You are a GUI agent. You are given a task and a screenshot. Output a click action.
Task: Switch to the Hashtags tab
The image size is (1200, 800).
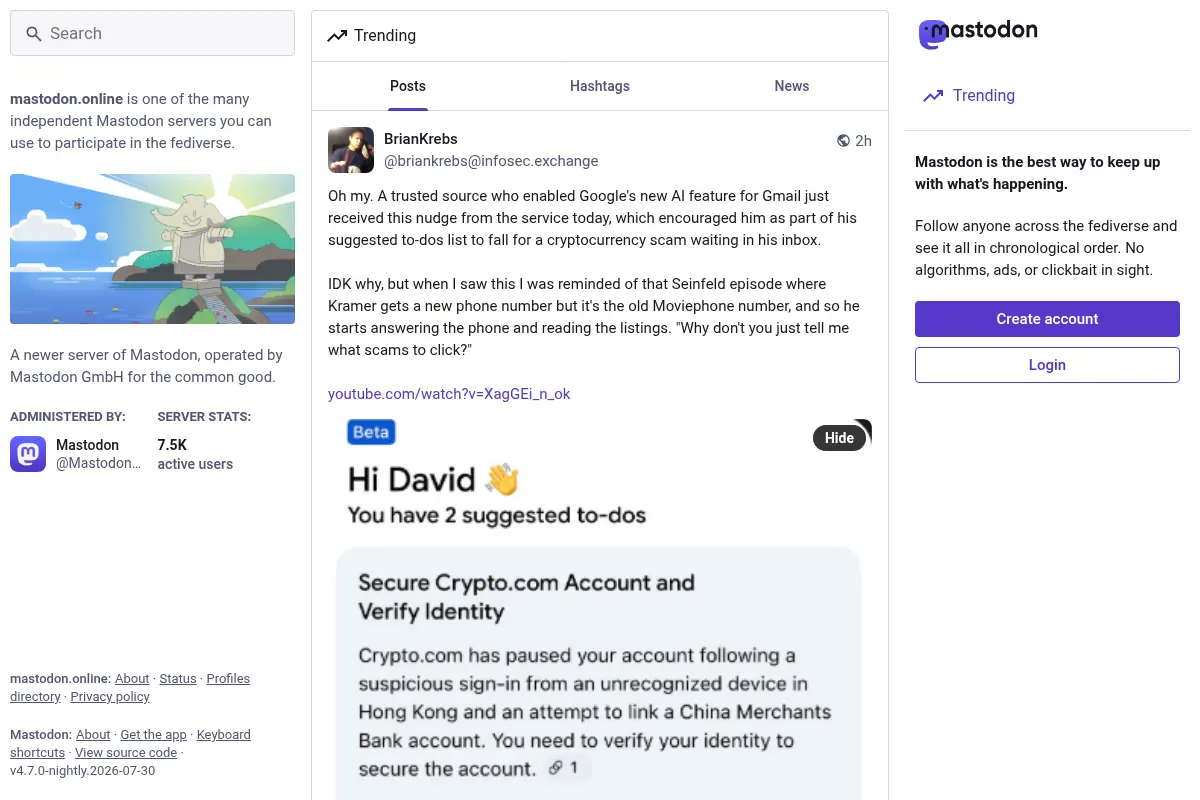click(600, 86)
